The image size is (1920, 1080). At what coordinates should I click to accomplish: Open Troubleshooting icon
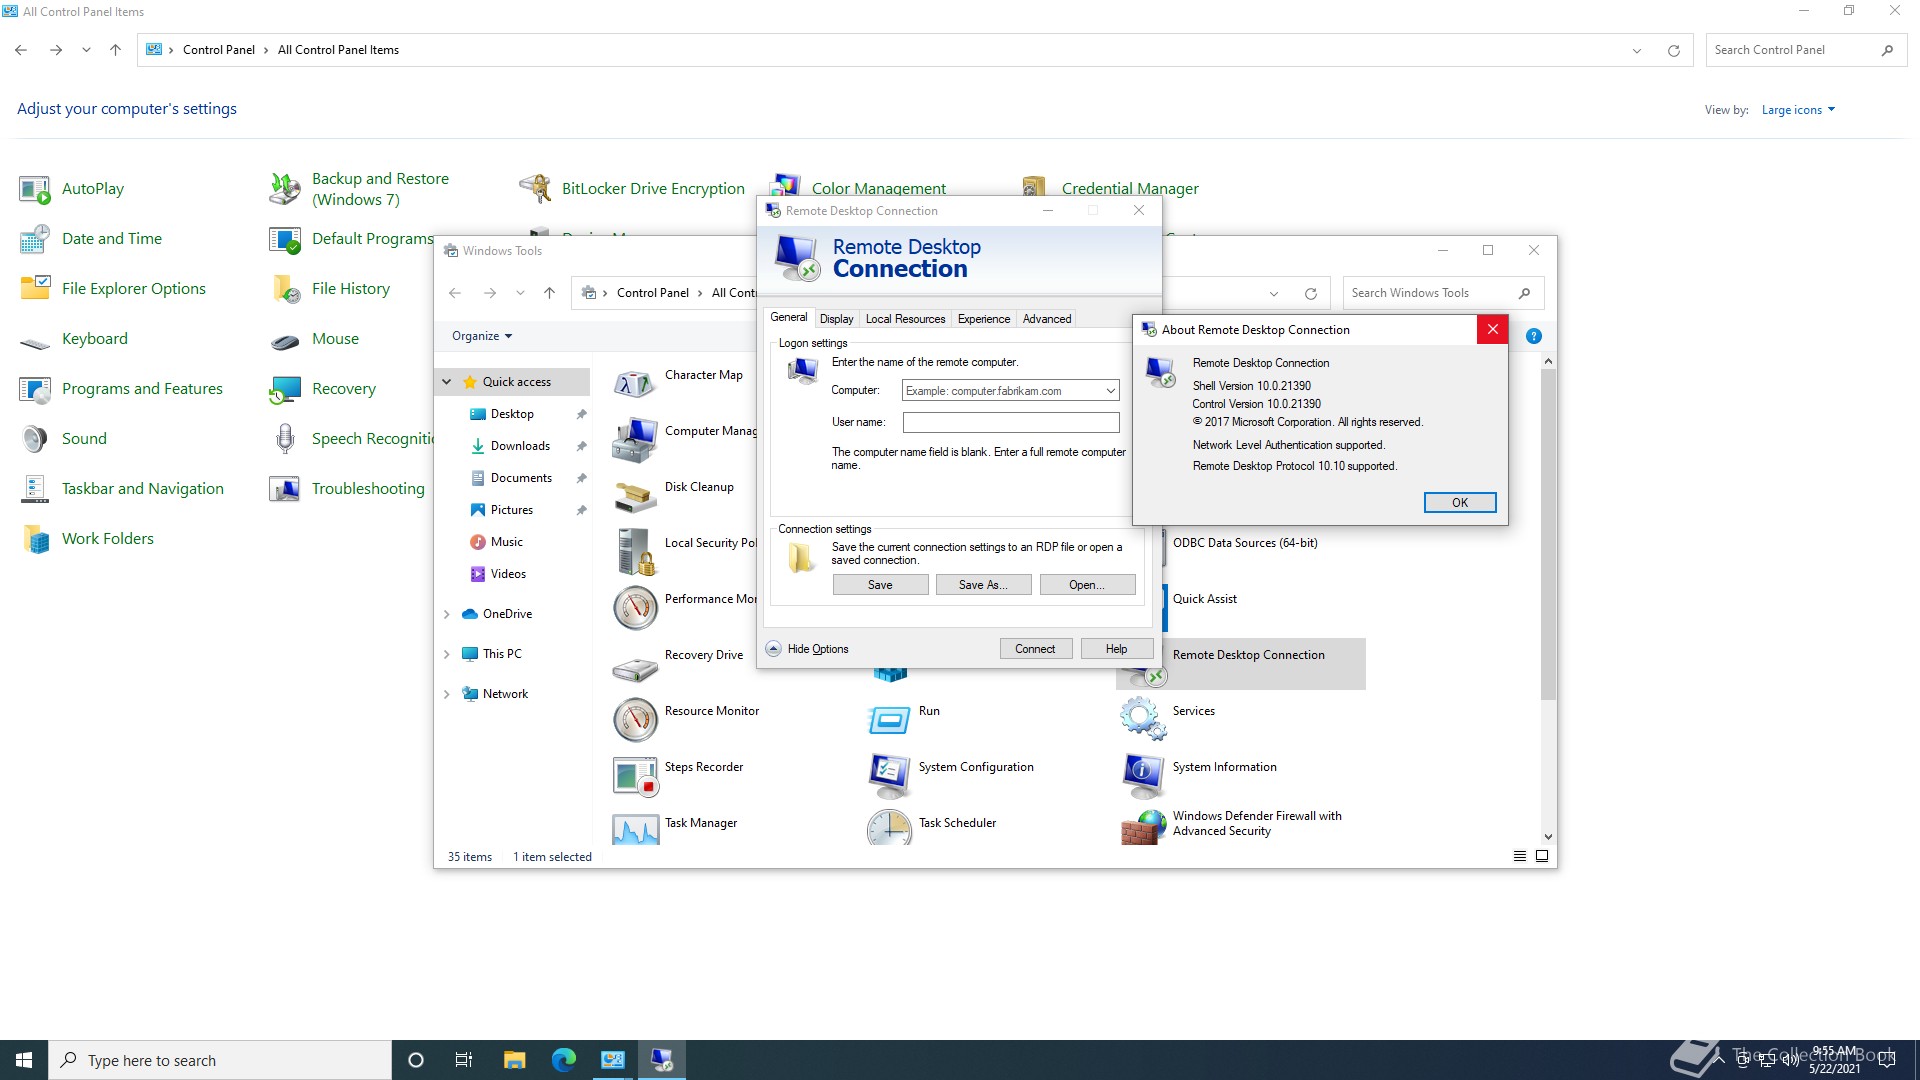285,489
